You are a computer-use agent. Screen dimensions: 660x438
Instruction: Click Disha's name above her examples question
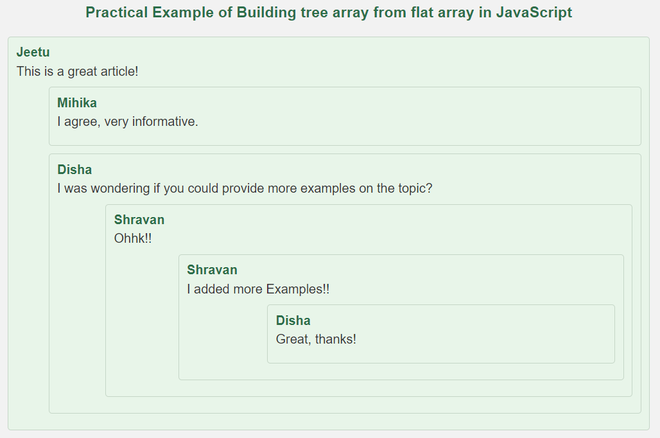coord(75,170)
